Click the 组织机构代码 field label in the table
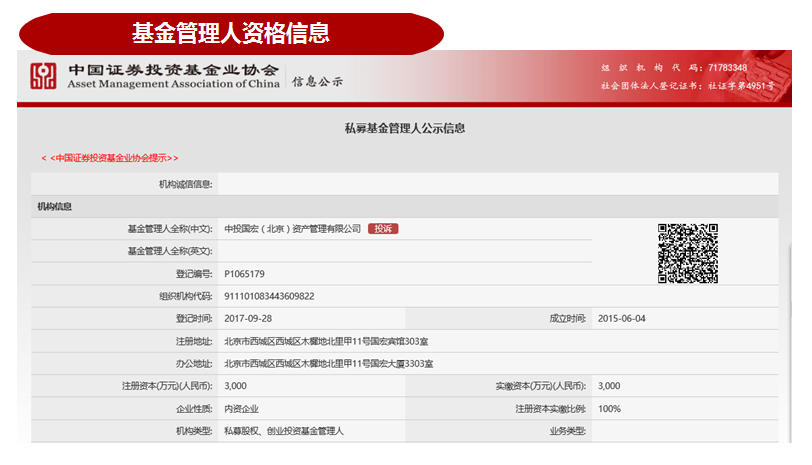Viewport: 812px width, 465px height. click(185, 296)
